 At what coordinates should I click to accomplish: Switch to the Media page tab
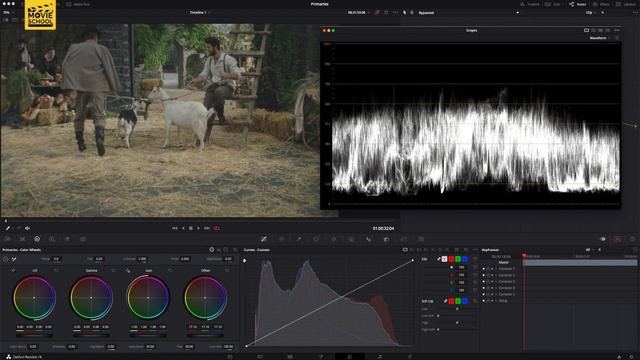pos(260,357)
